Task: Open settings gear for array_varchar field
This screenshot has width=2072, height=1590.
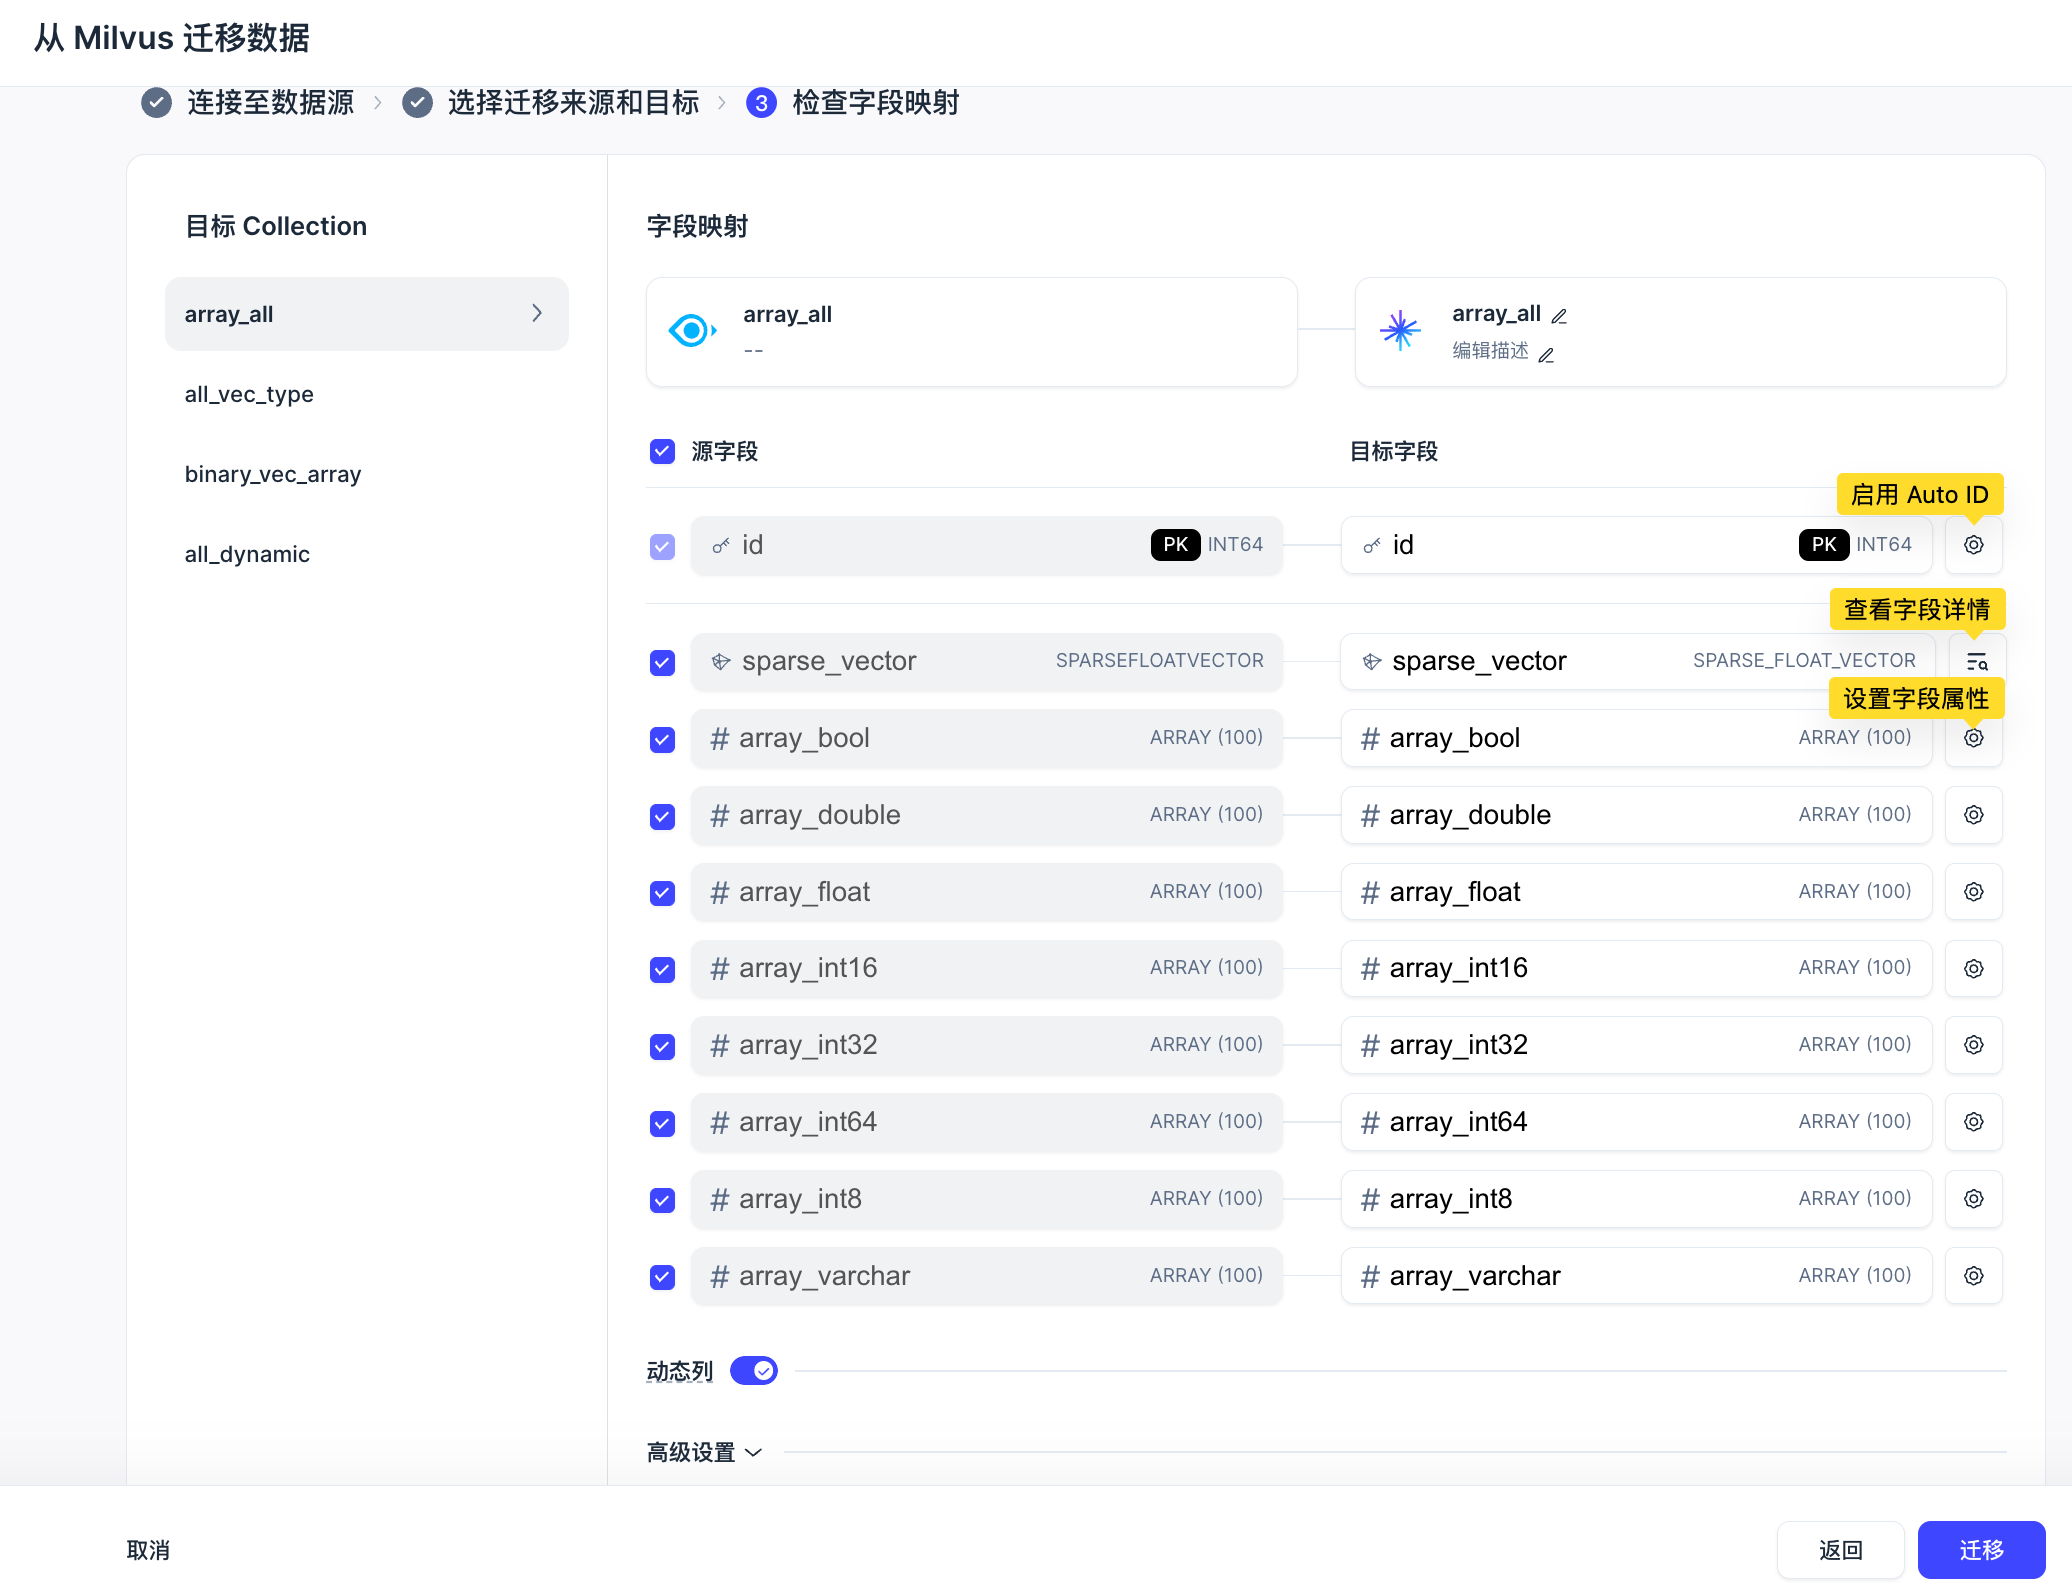Action: 1973,1276
